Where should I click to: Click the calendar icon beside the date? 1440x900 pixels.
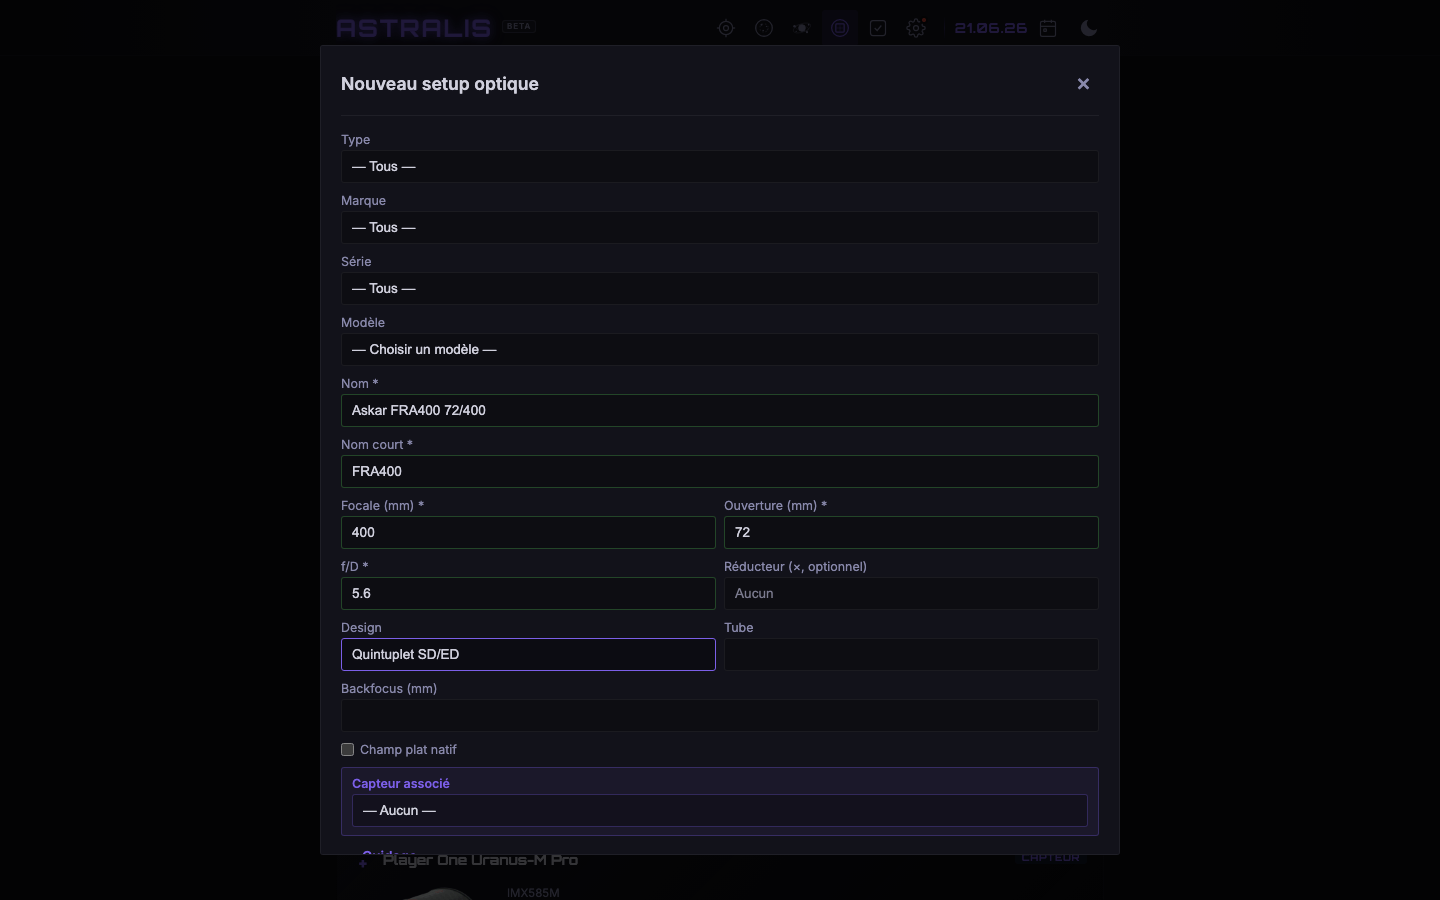coord(1048,28)
